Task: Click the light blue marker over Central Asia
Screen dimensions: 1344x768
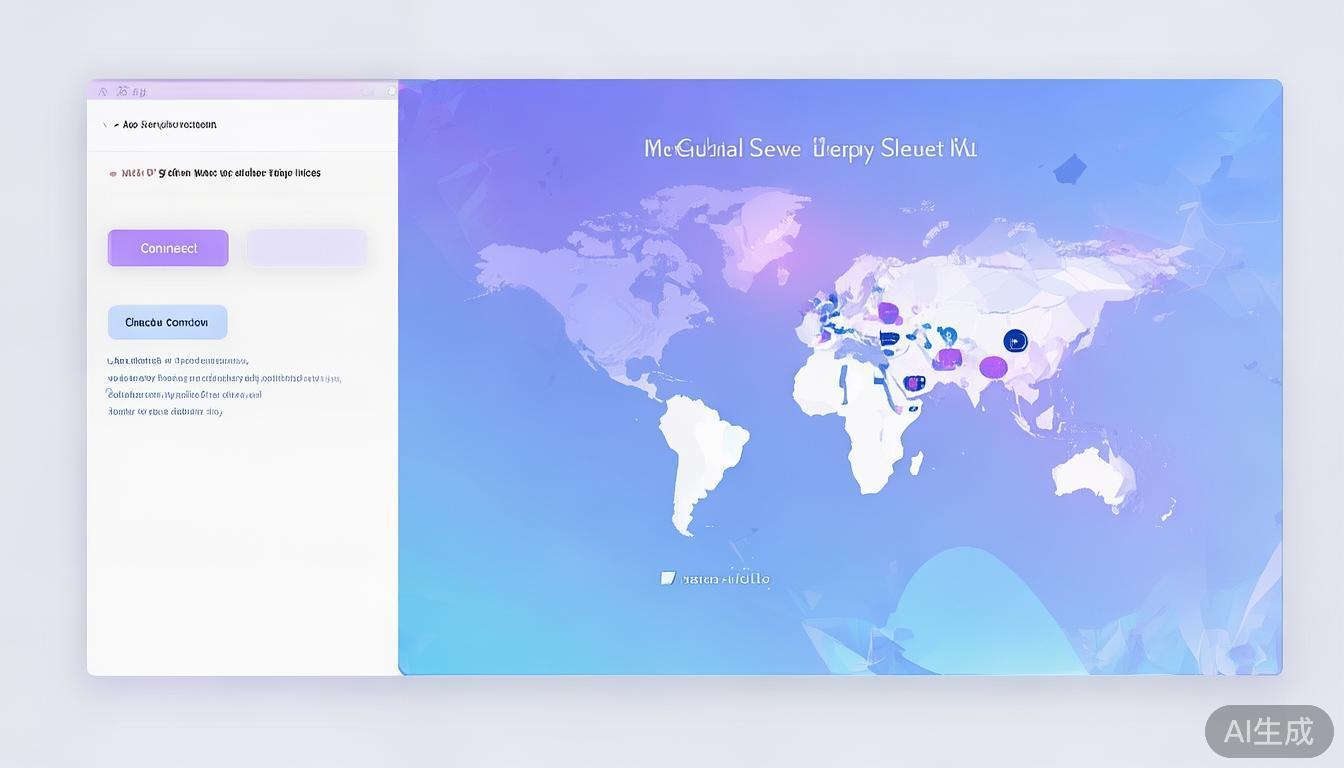Action: tap(947, 336)
